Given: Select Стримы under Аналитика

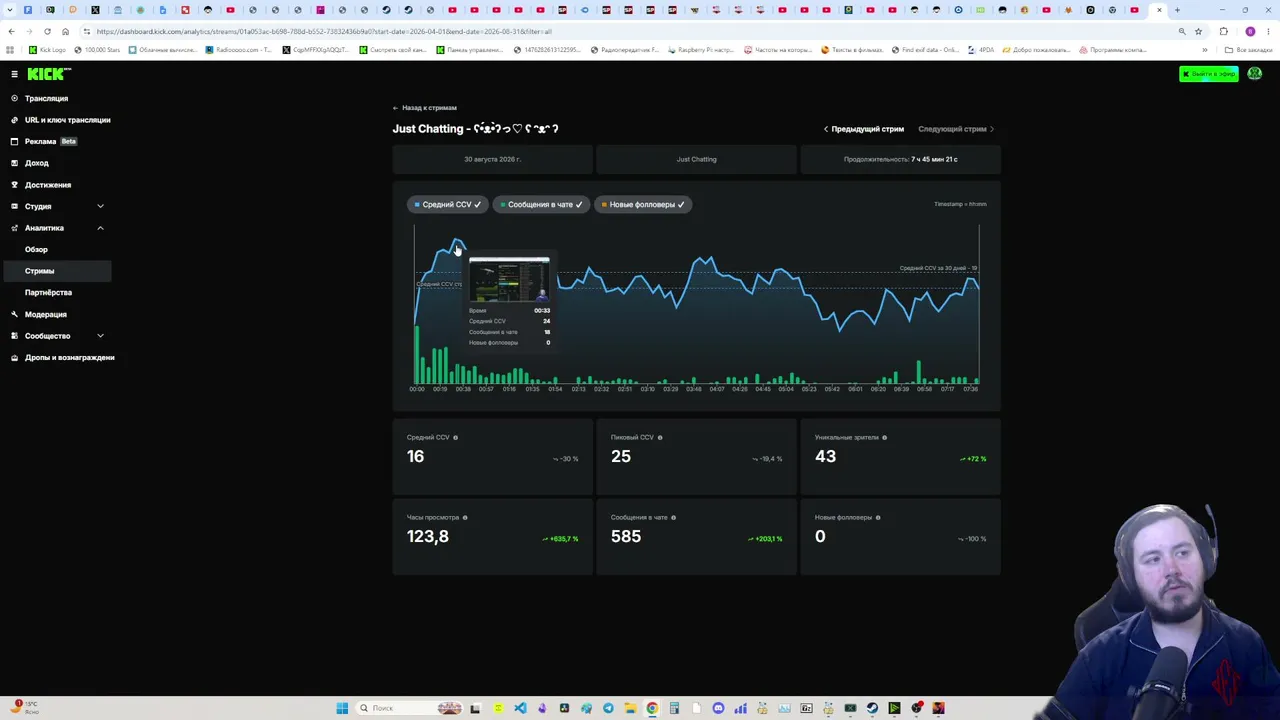Looking at the screenshot, I should [x=56, y=271].
